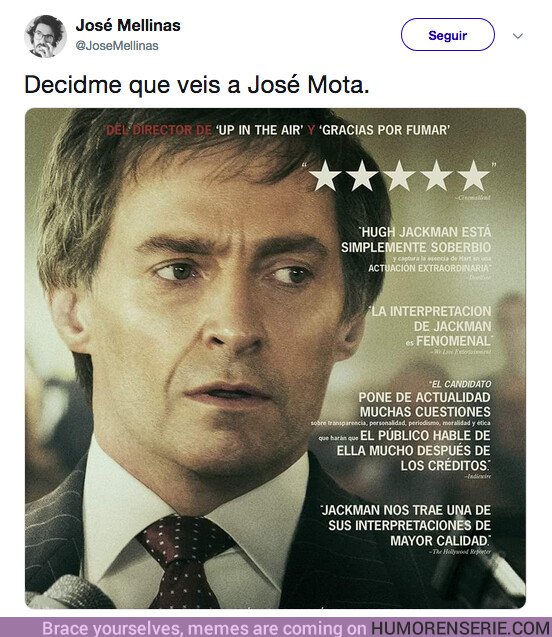Open the movie poster image by clicking the necktie

(183, 561)
